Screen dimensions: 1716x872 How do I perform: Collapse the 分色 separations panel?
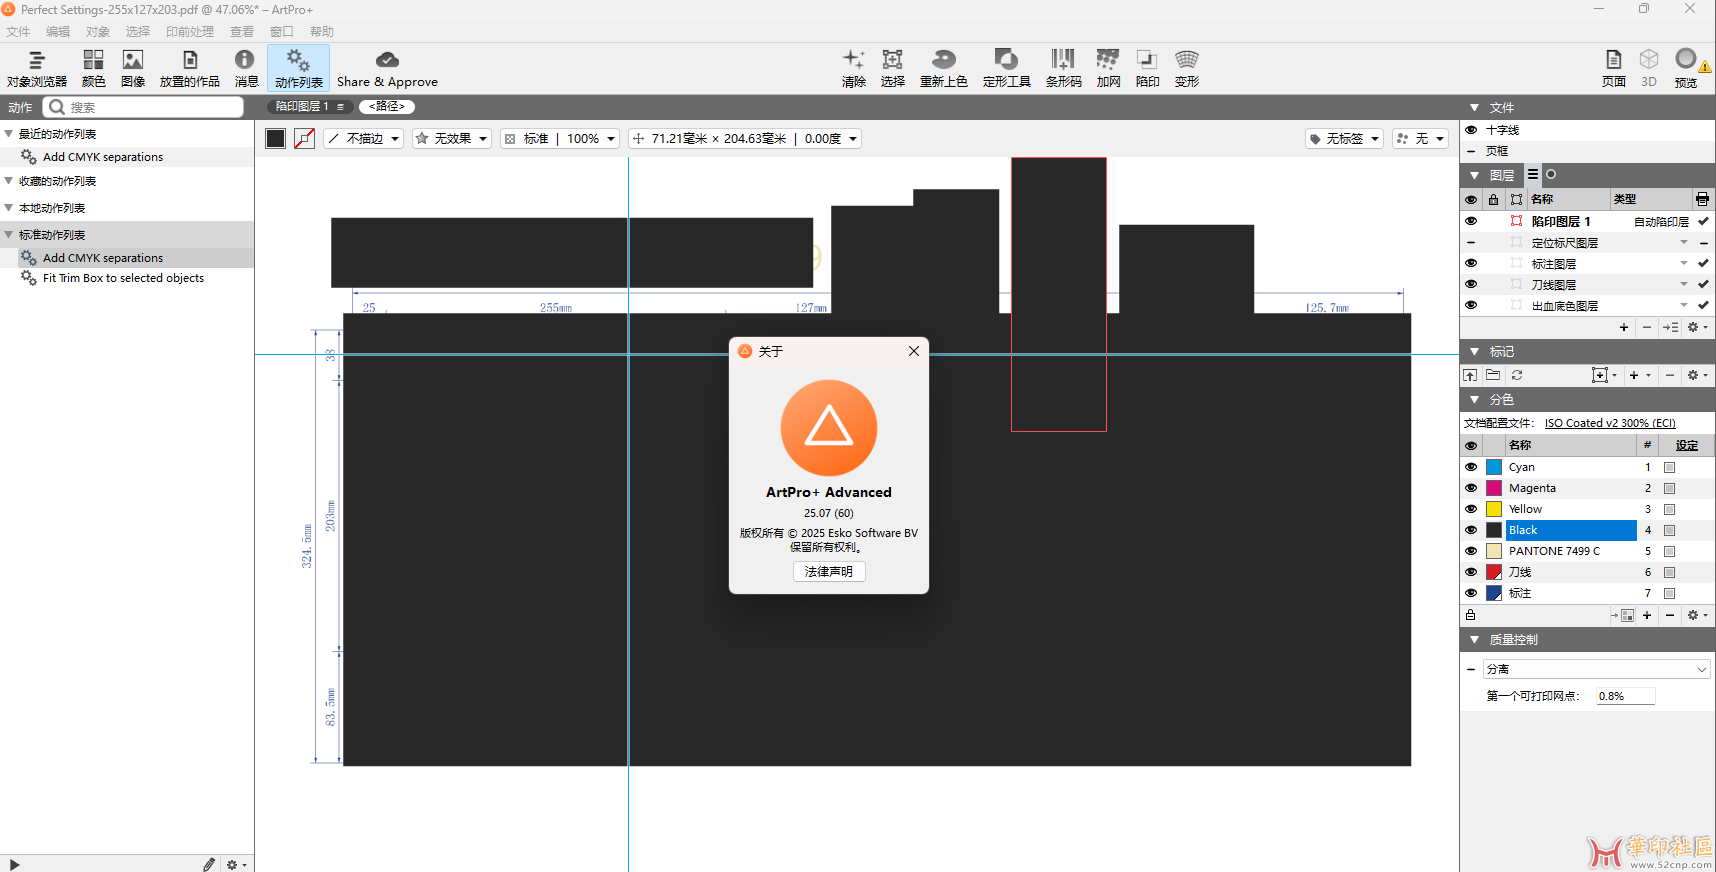1474,399
